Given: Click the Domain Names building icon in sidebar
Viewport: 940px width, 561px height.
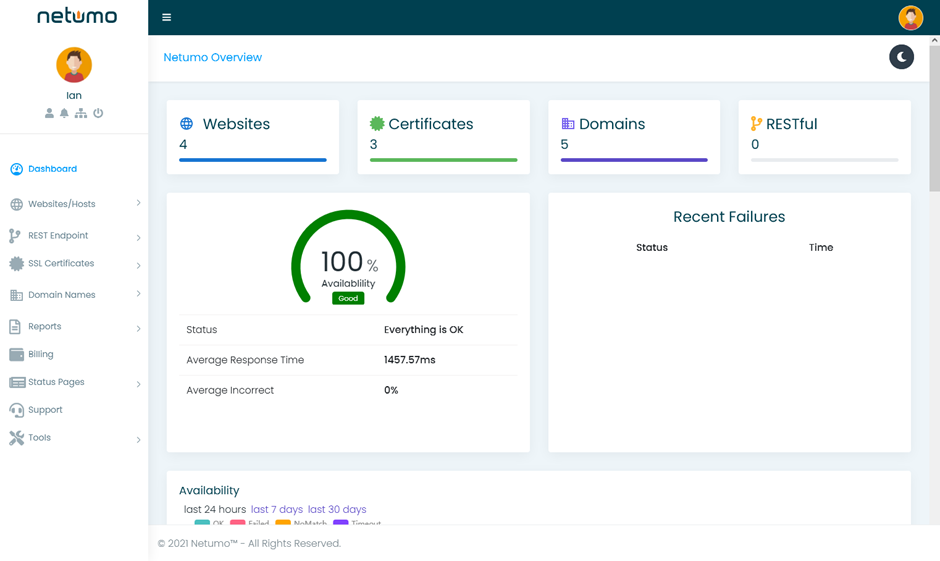Looking at the screenshot, I should click(x=16, y=295).
